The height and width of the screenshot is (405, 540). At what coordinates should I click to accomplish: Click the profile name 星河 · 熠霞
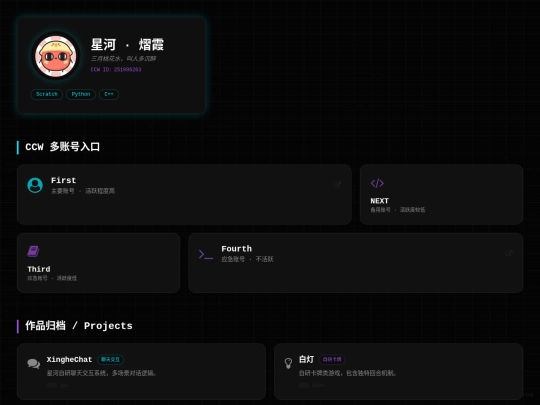(127, 45)
